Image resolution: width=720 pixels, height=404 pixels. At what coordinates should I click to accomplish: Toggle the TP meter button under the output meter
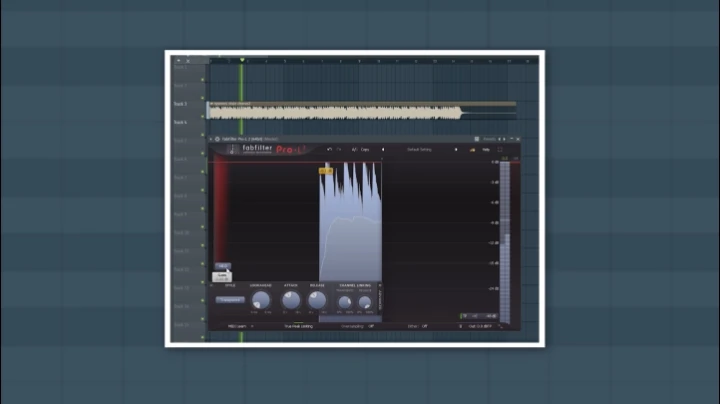coord(465,316)
